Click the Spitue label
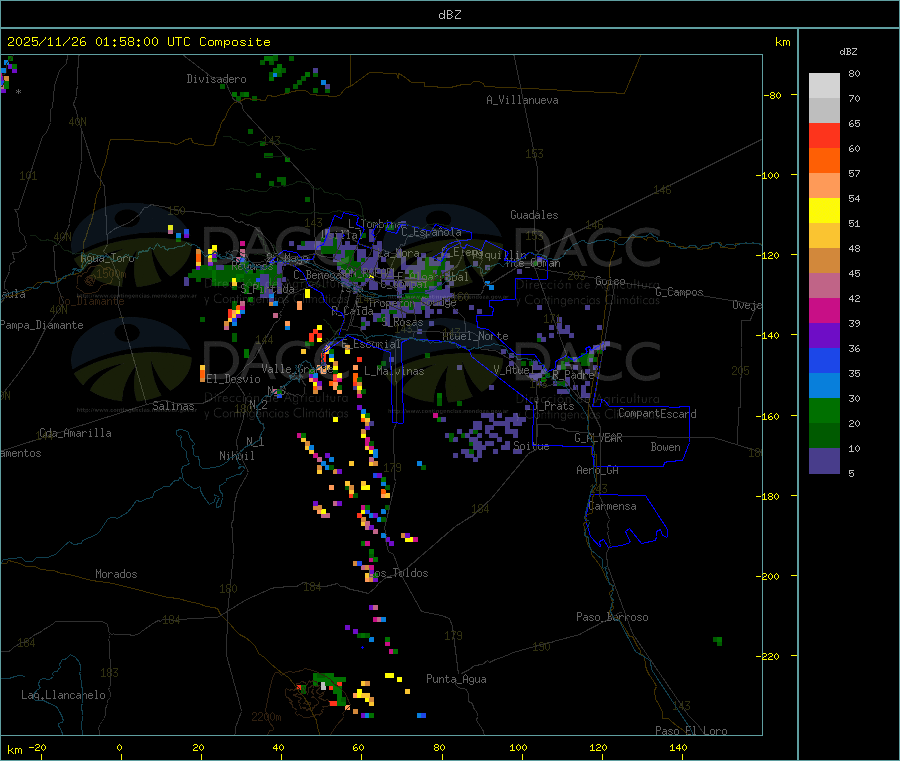The width and height of the screenshot is (900, 761). (x=531, y=446)
